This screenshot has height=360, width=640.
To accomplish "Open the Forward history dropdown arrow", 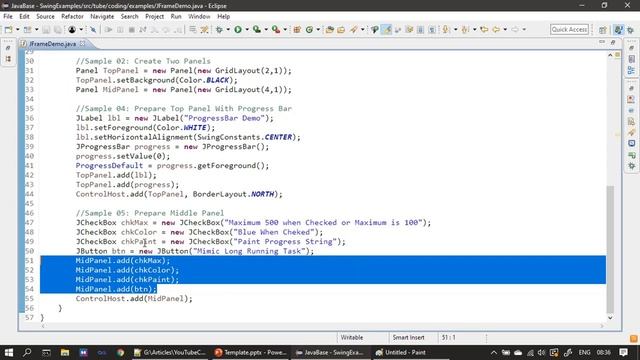I will point(524,29).
